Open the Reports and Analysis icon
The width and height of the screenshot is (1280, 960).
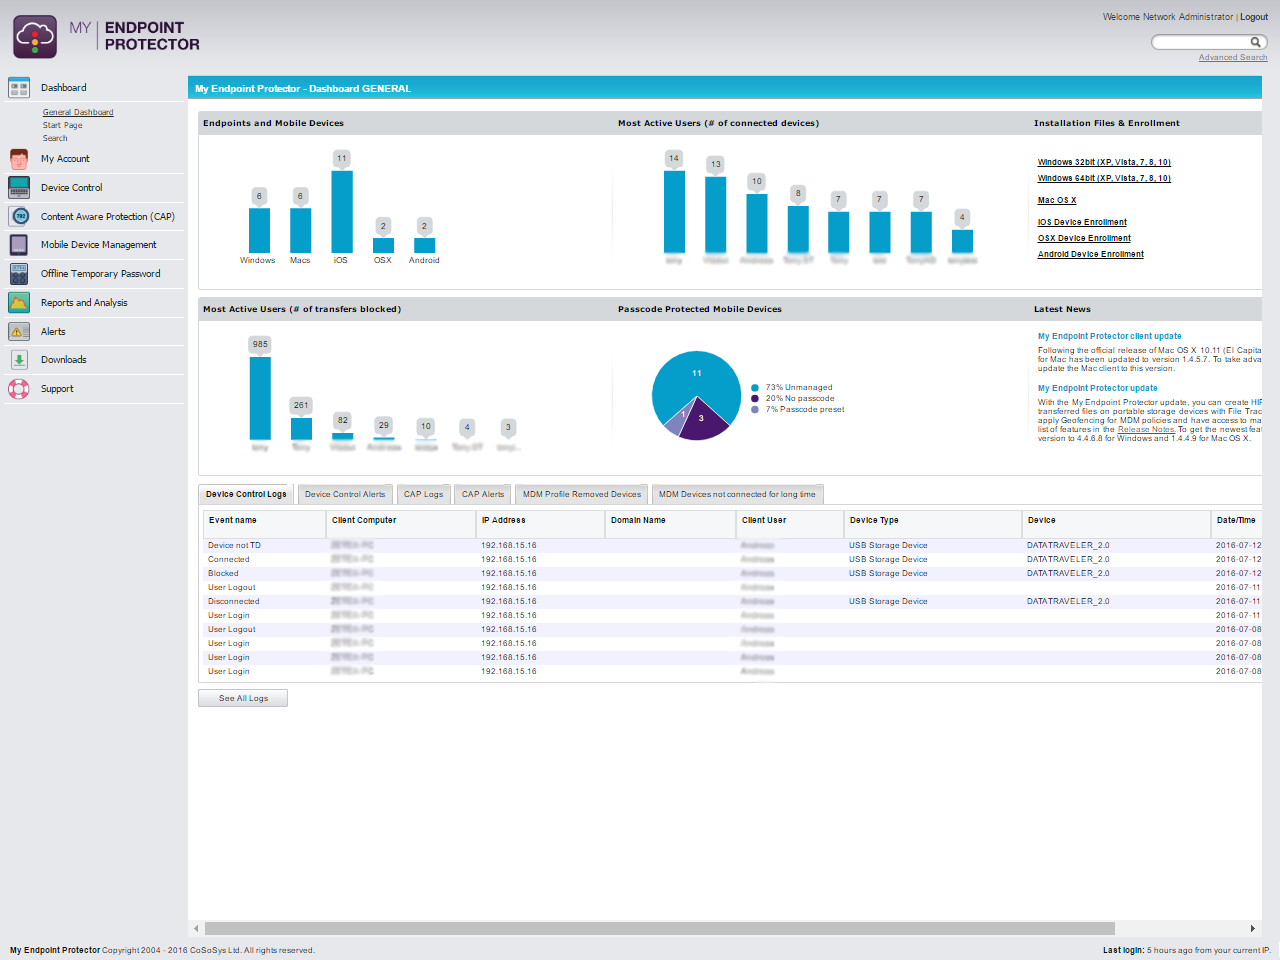(x=19, y=303)
